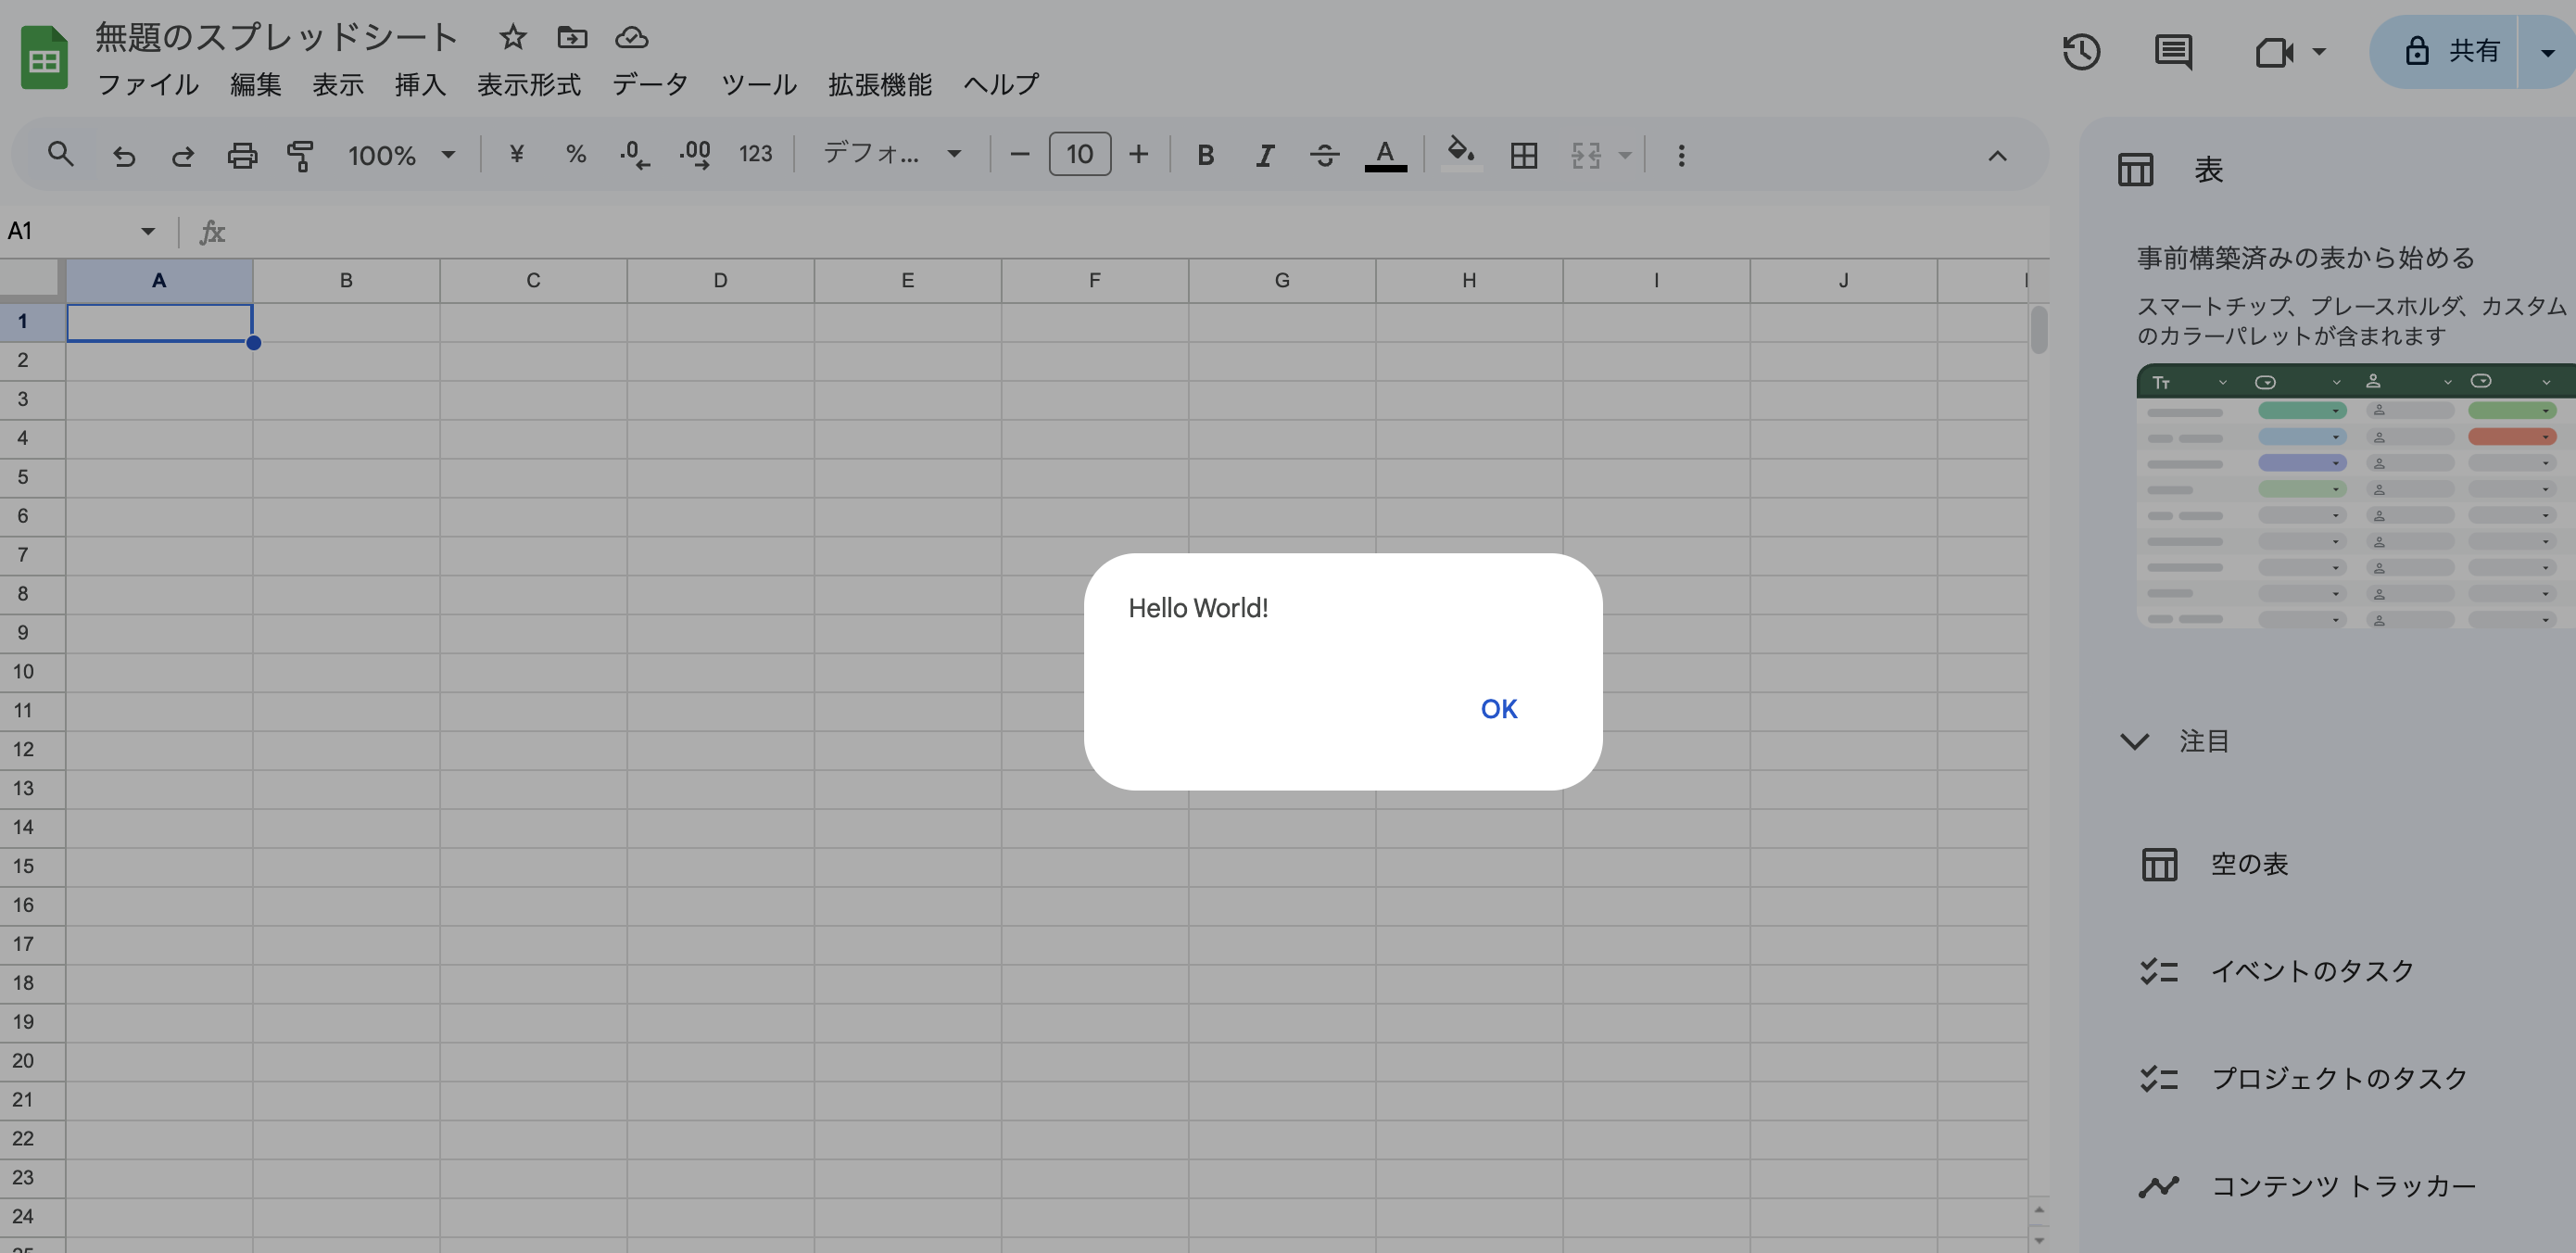The height and width of the screenshot is (1253, 2576).
Task: Click the star icon beside the title
Action: pos(513,38)
